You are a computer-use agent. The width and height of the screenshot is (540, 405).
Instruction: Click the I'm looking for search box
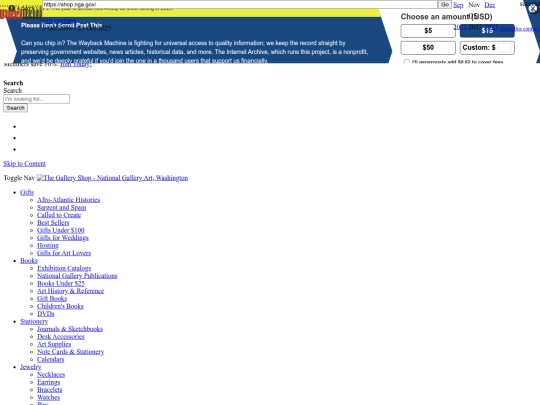tap(37, 99)
